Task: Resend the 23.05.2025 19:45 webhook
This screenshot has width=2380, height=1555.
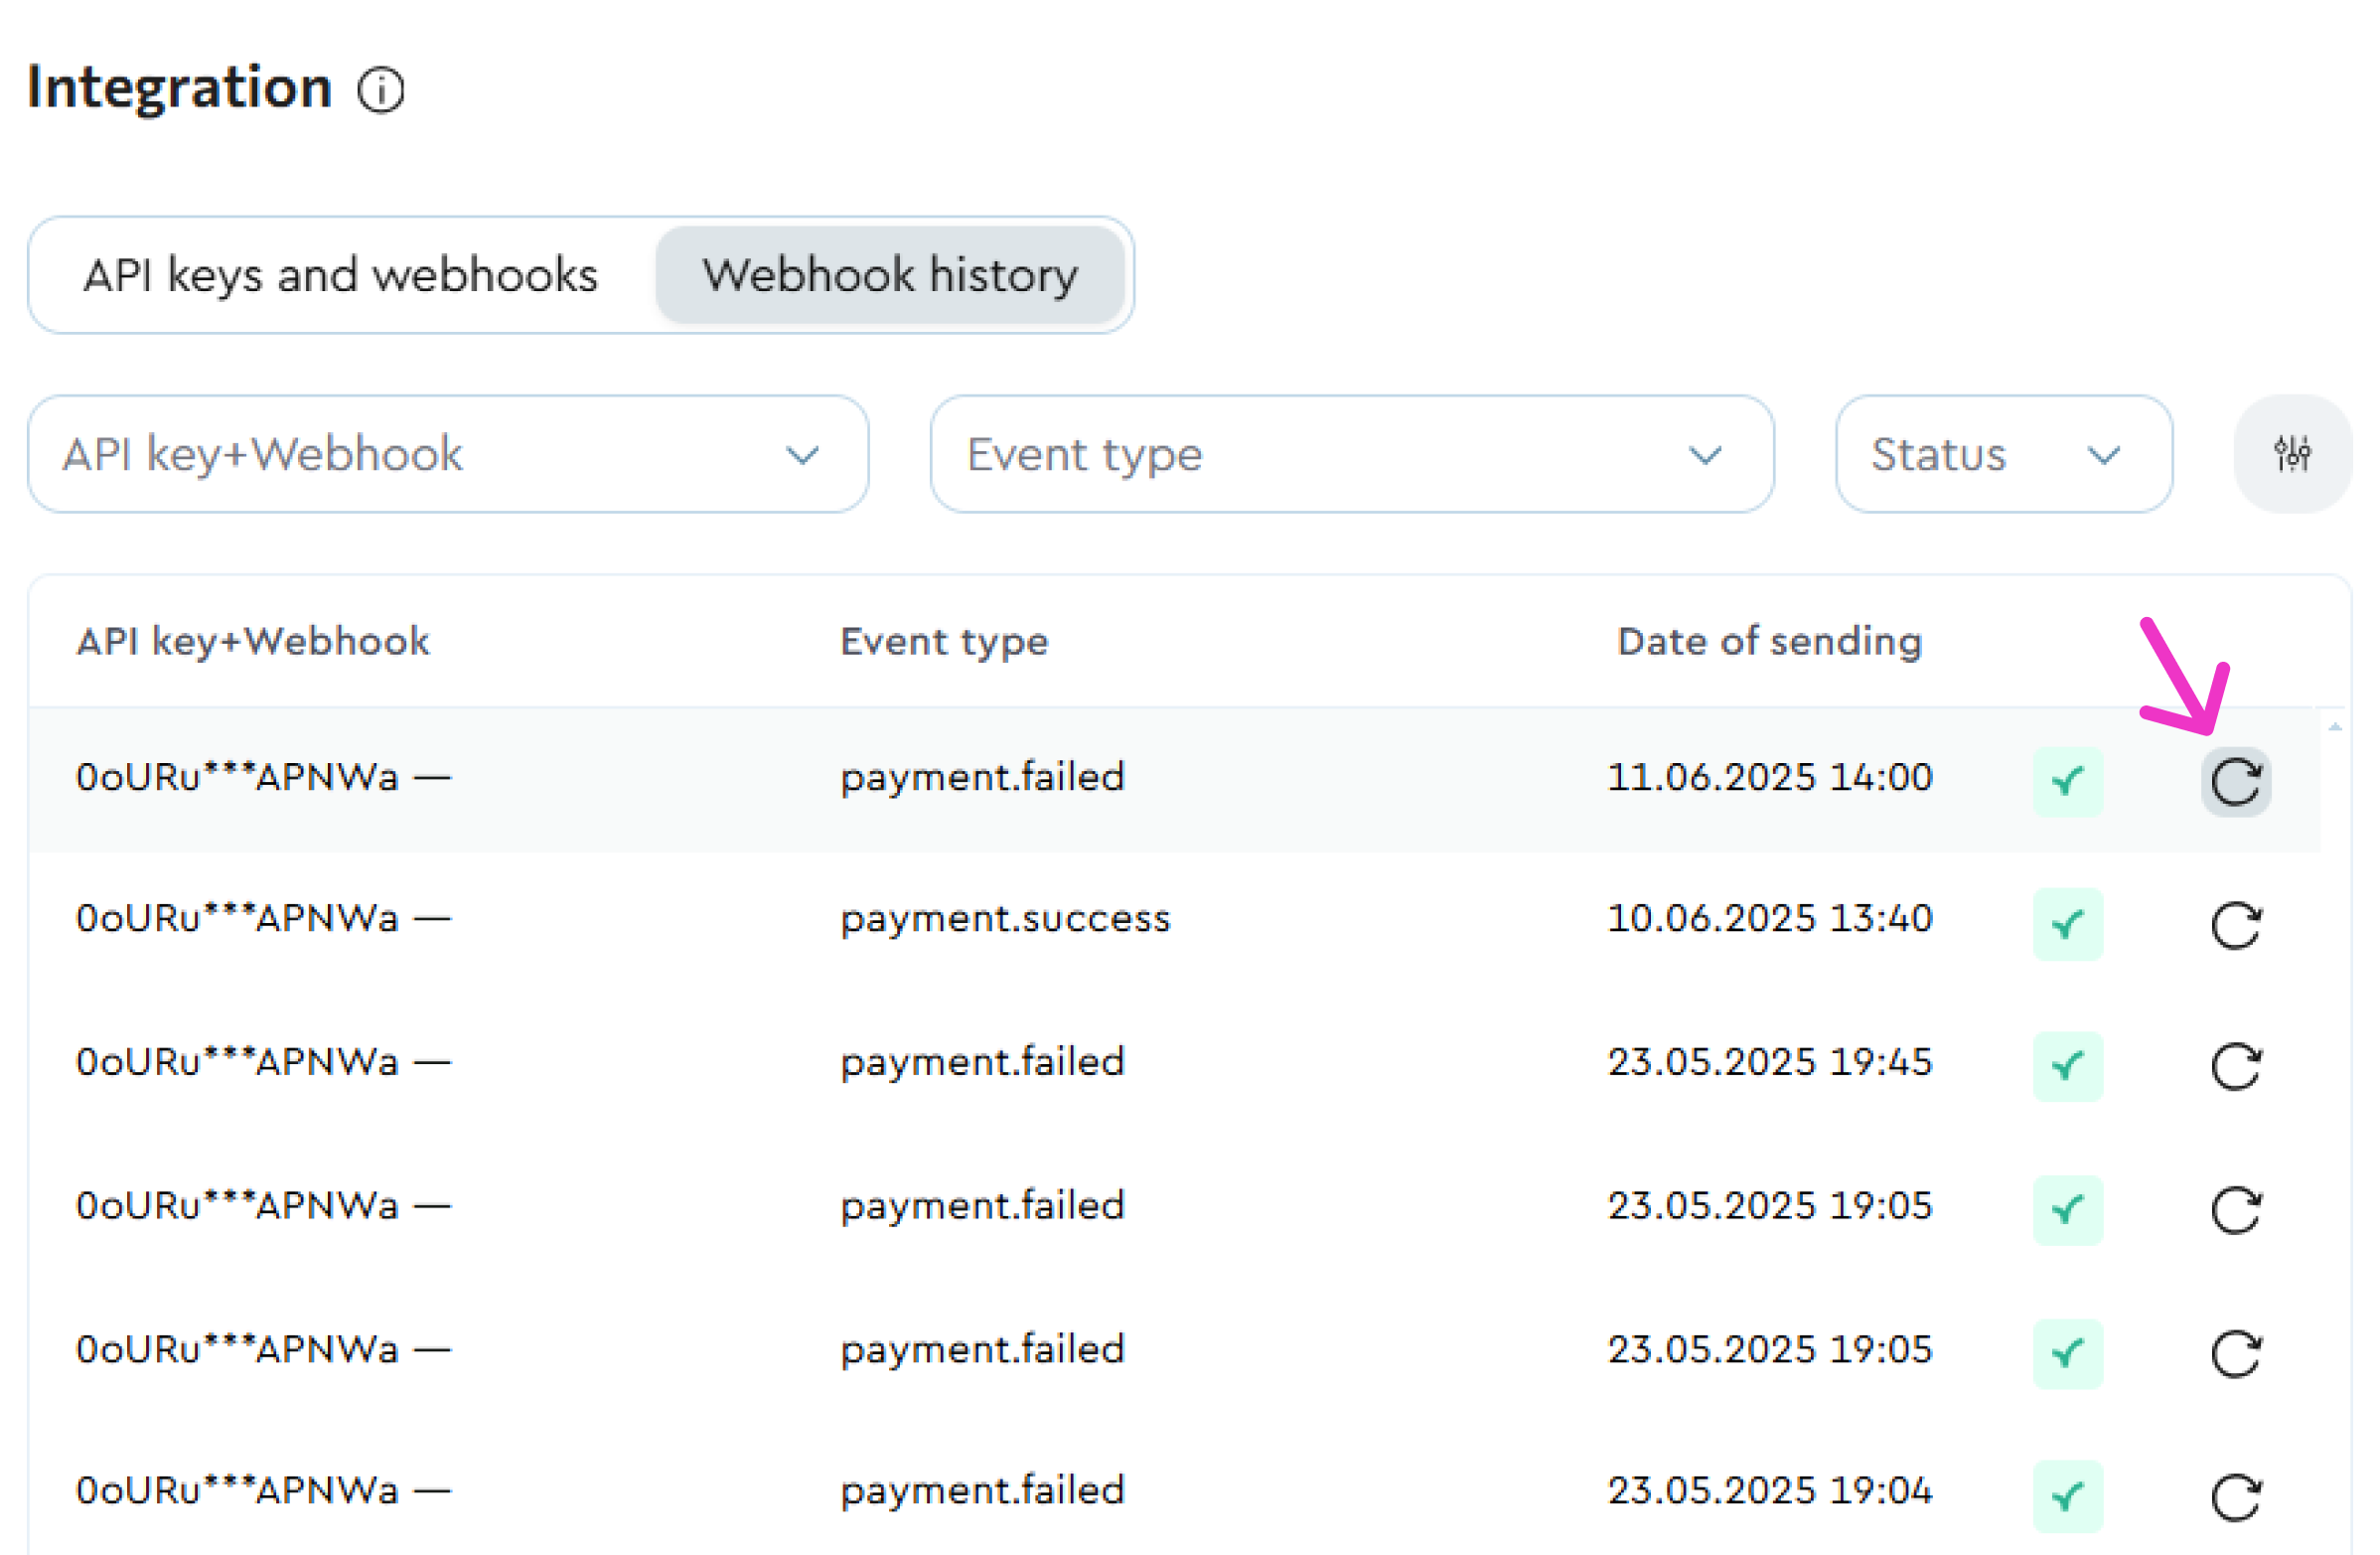Action: point(2235,1066)
